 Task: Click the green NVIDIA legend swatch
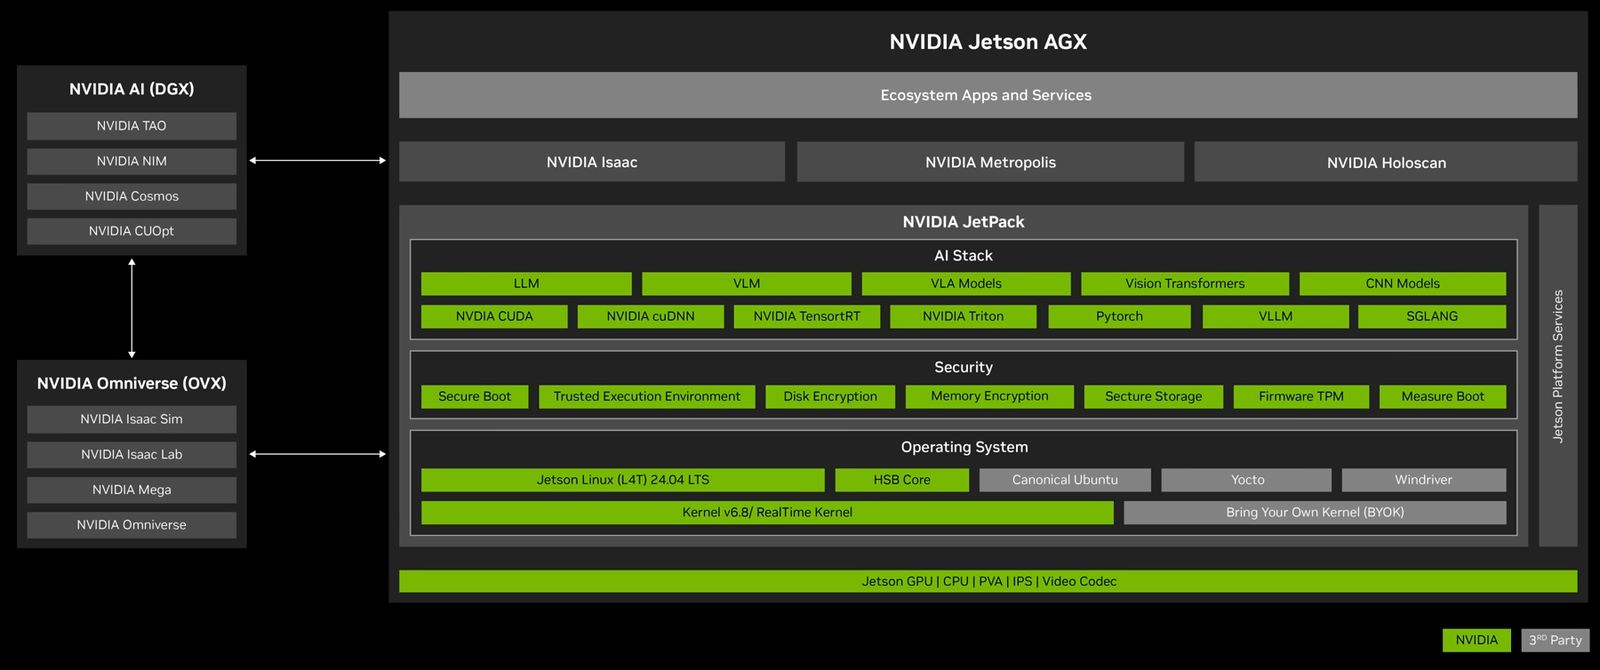[1476, 640]
